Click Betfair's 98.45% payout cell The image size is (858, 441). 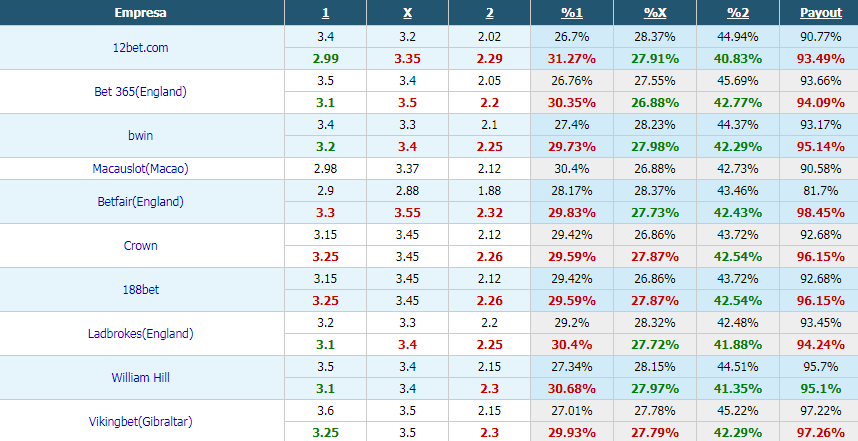point(820,212)
